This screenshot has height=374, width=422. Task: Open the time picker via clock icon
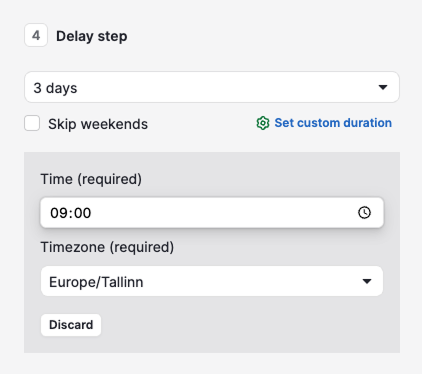pyautogui.click(x=364, y=213)
